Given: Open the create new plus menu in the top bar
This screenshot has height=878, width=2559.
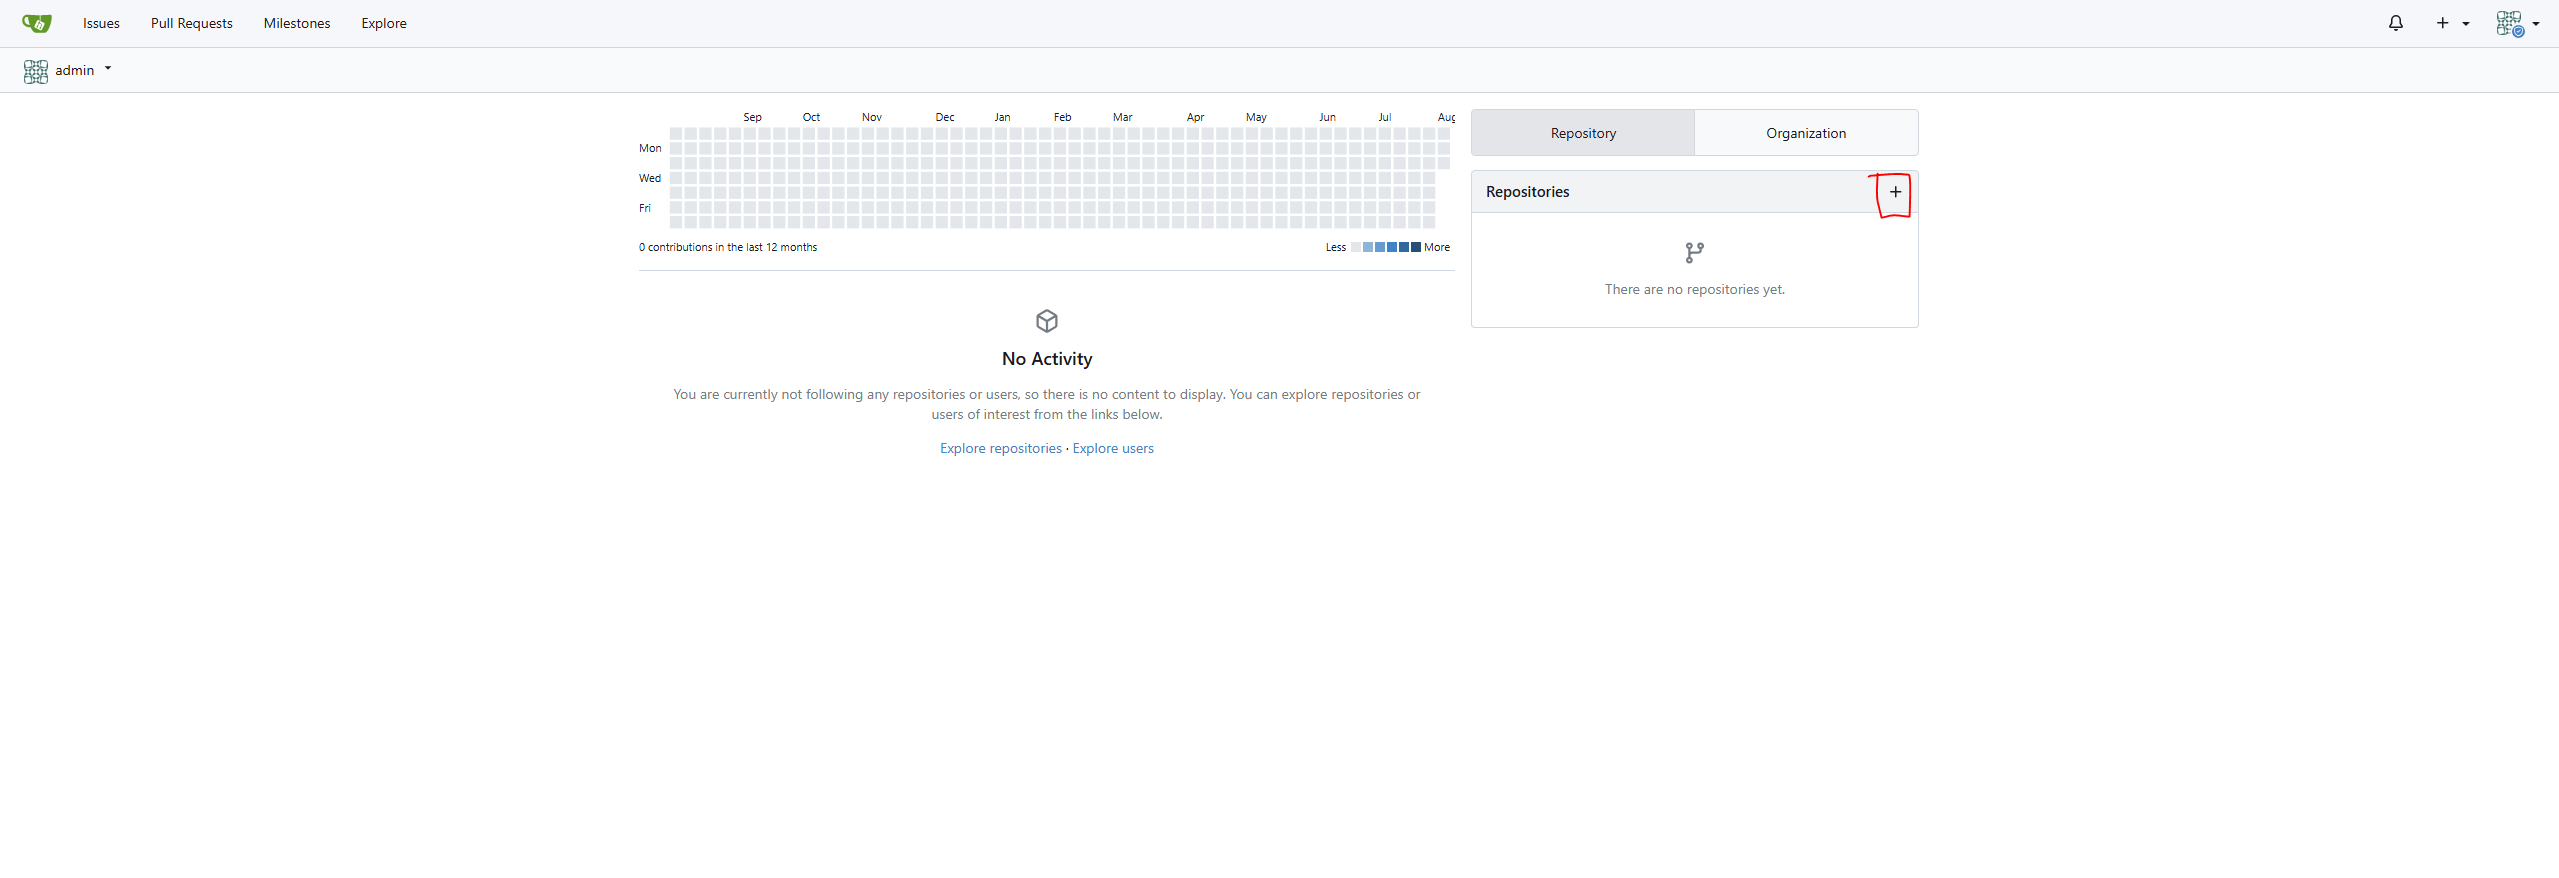Looking at the screenshot, I should tap(2452, 23).
